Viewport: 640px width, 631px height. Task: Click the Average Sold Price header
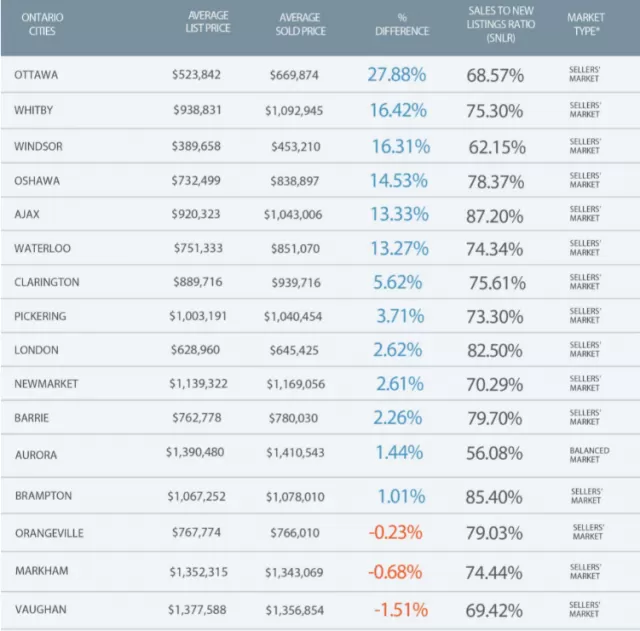300,24
